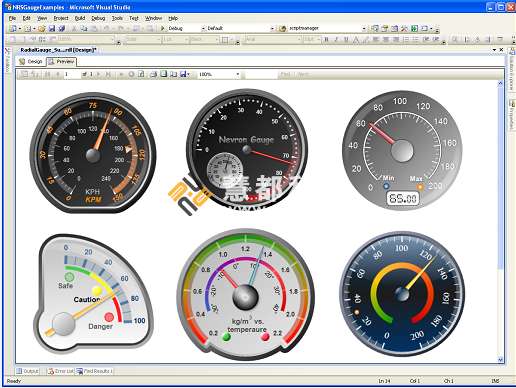Open the Solution Explorer toolbar icon
The image size is (516, 388).
pyautogui.click(x=375, y=28)
